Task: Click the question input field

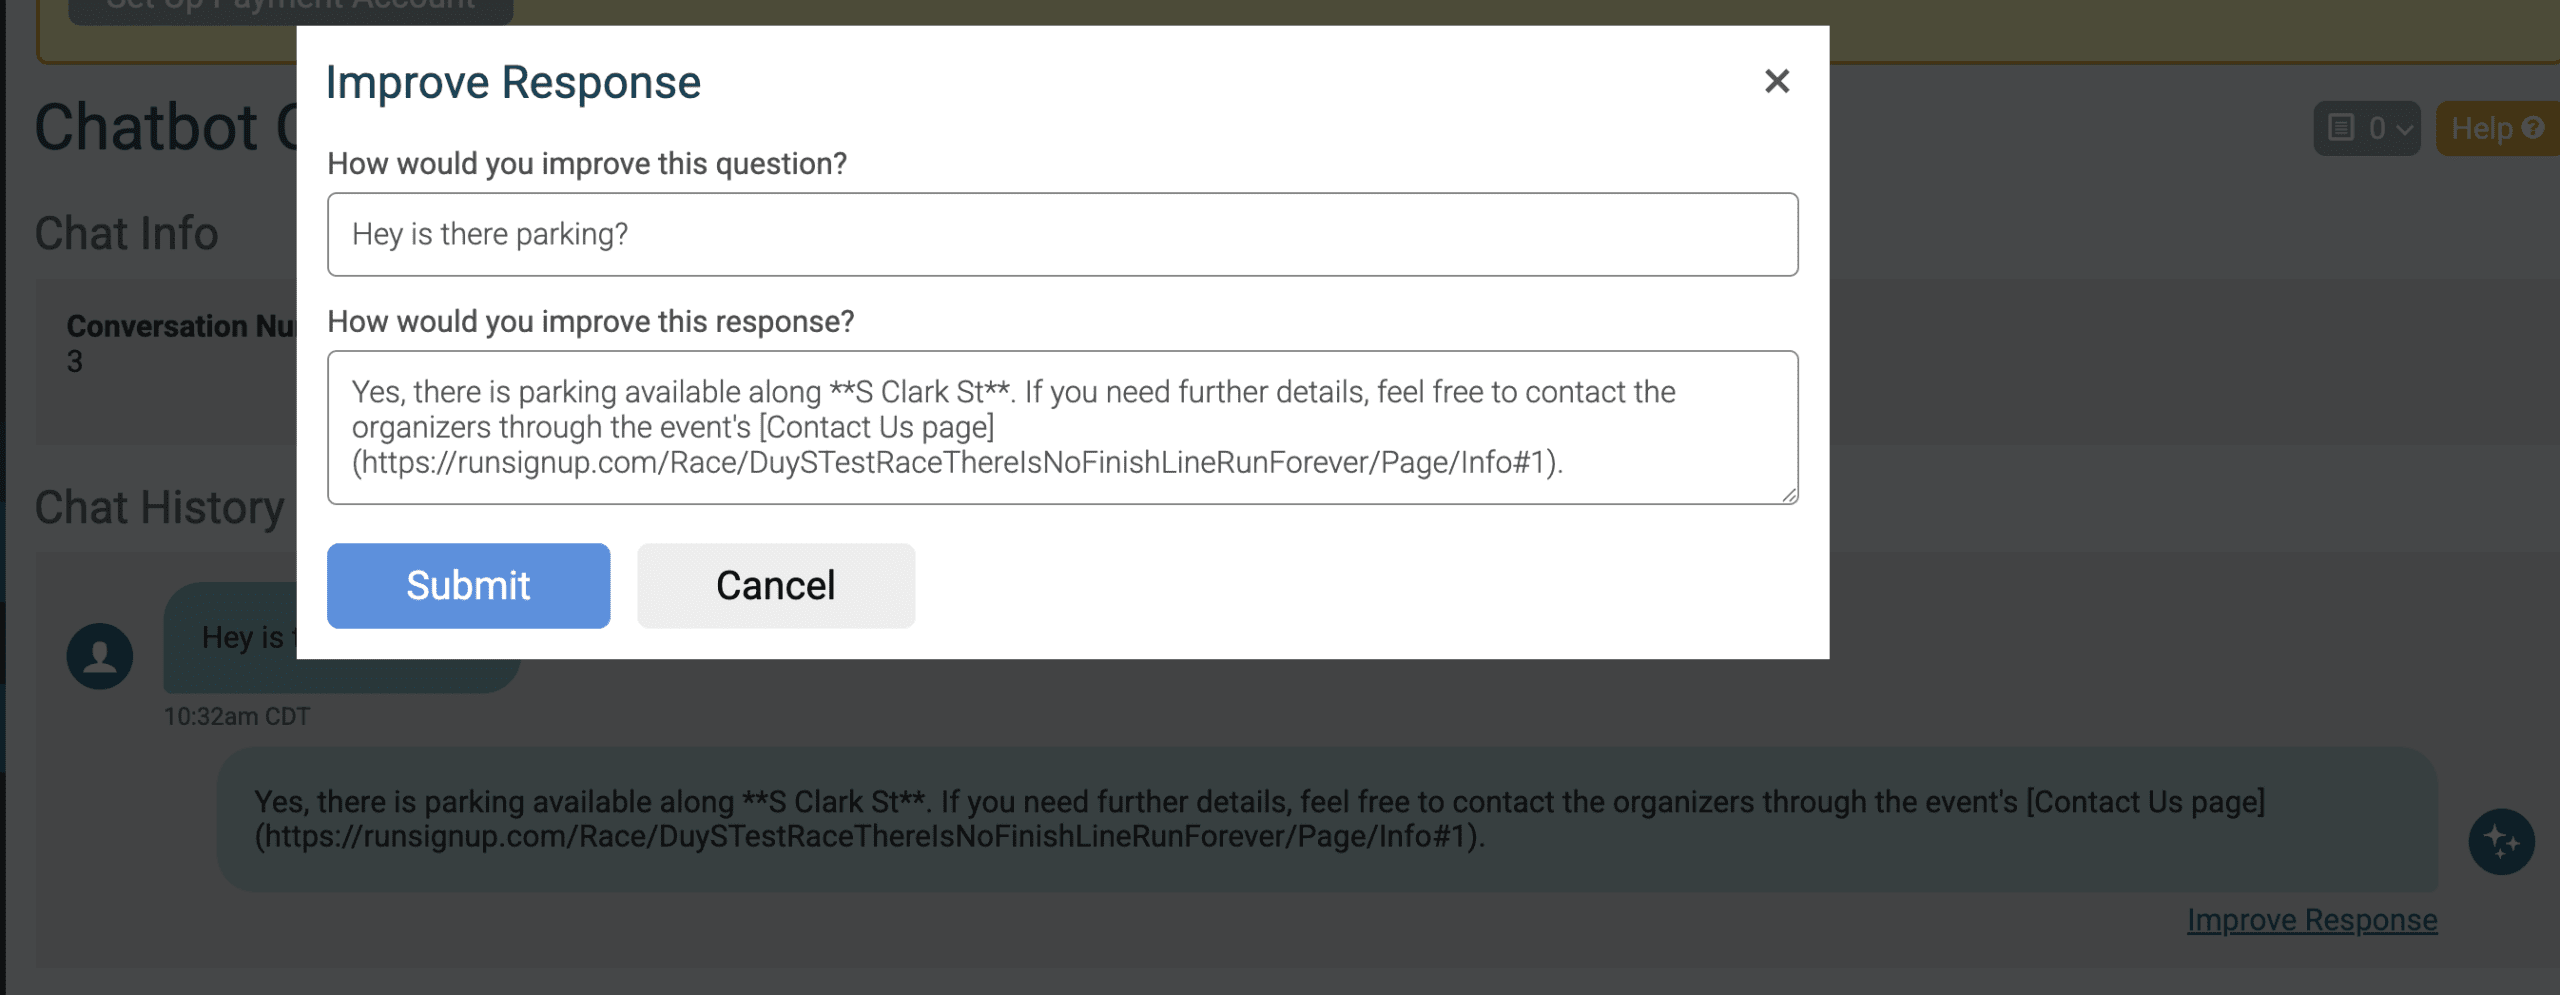Action: click(x=1062, y=234)
